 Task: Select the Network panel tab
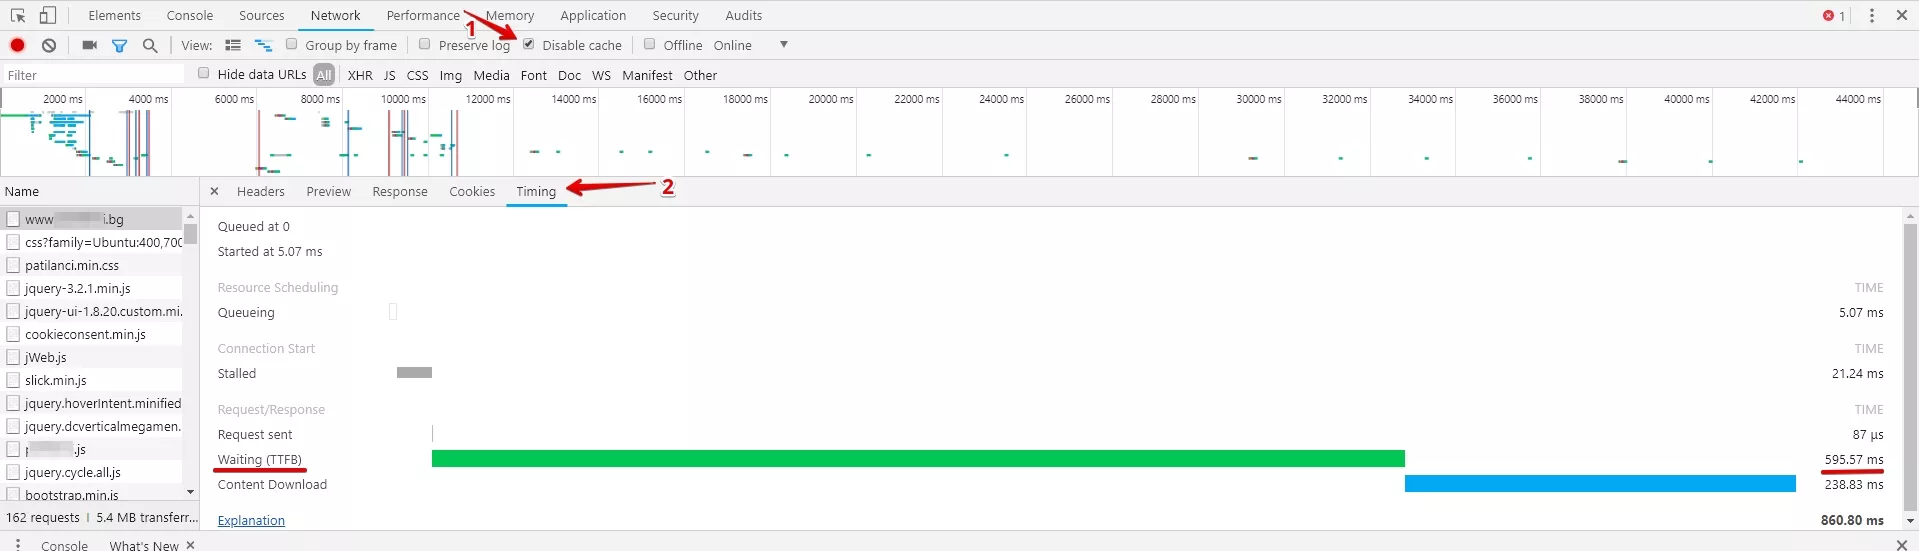[335, 16]
